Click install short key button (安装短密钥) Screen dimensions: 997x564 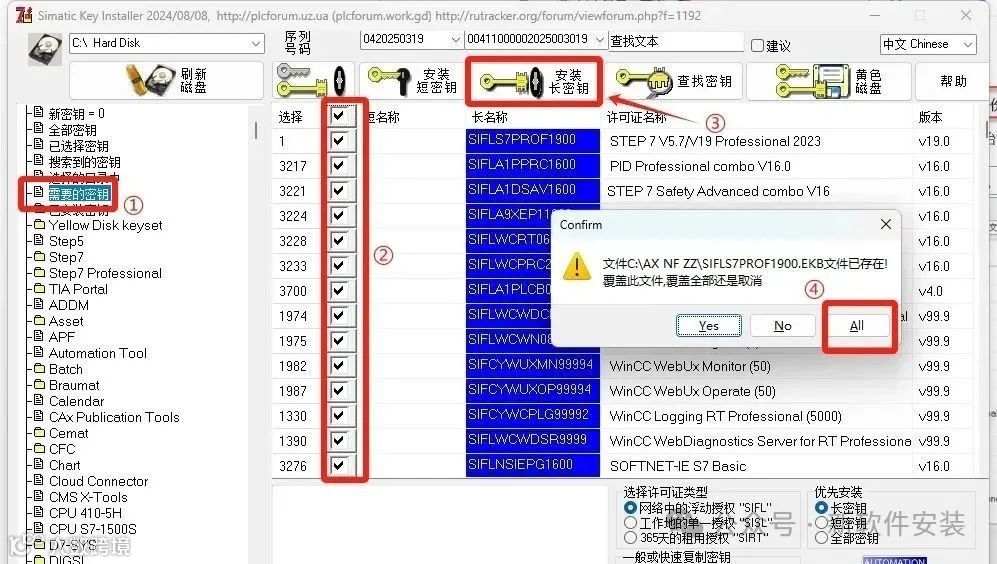(411, 81)
